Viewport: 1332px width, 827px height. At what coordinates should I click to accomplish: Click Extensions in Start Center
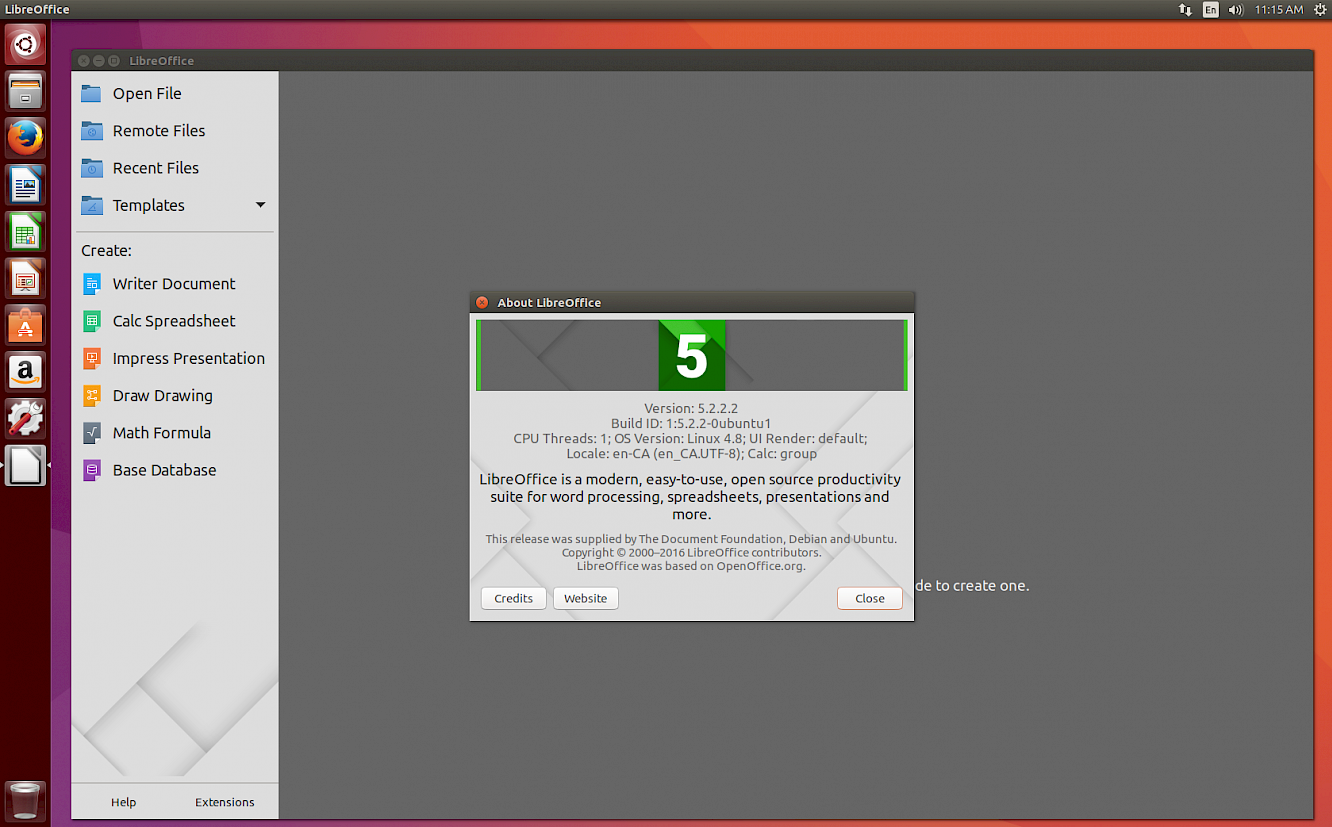click(225, 802)
